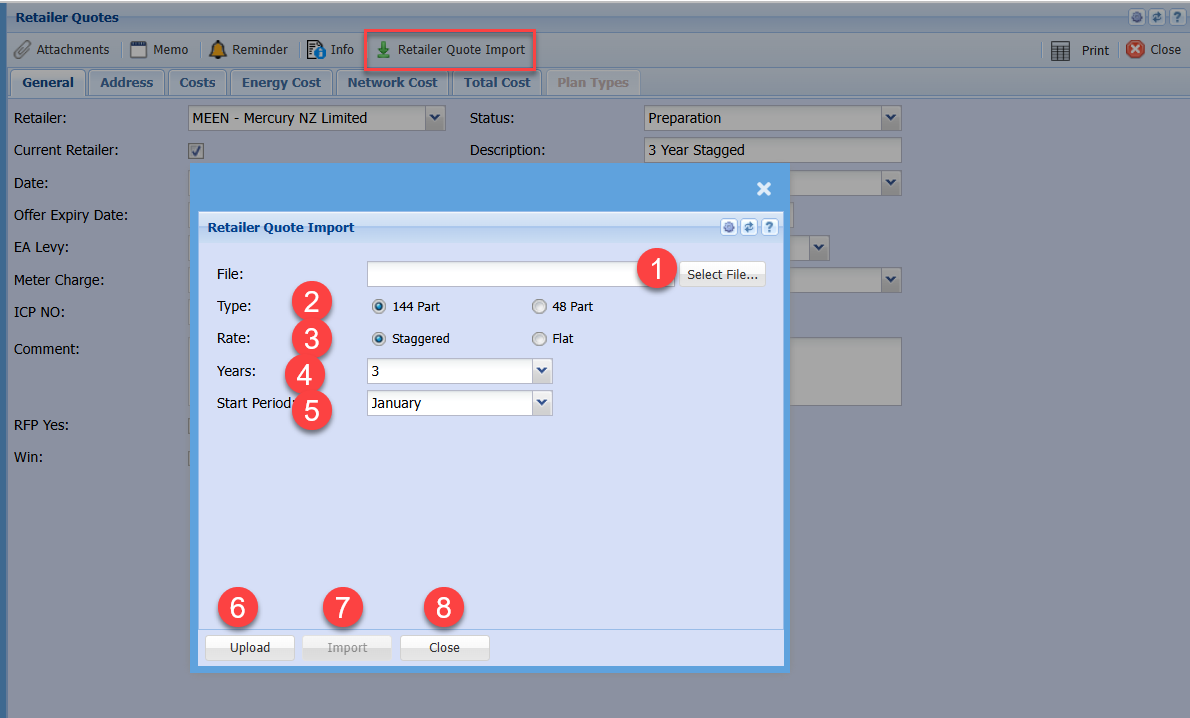Click the refresh icon in Retailer Quote Import dialog
The width and height of the screenshot is (1190, 718).
click(x=749, y=227)
